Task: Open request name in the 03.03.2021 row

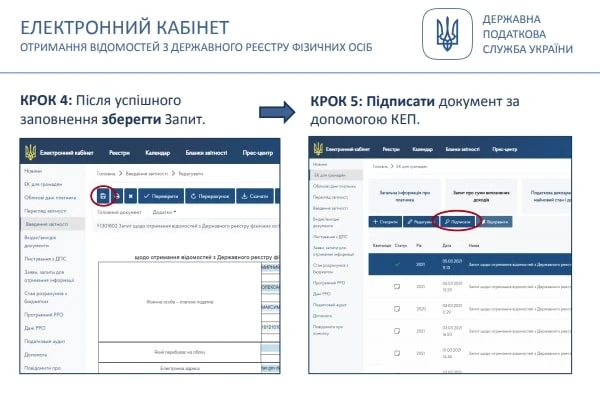Action: click(520, 331)
